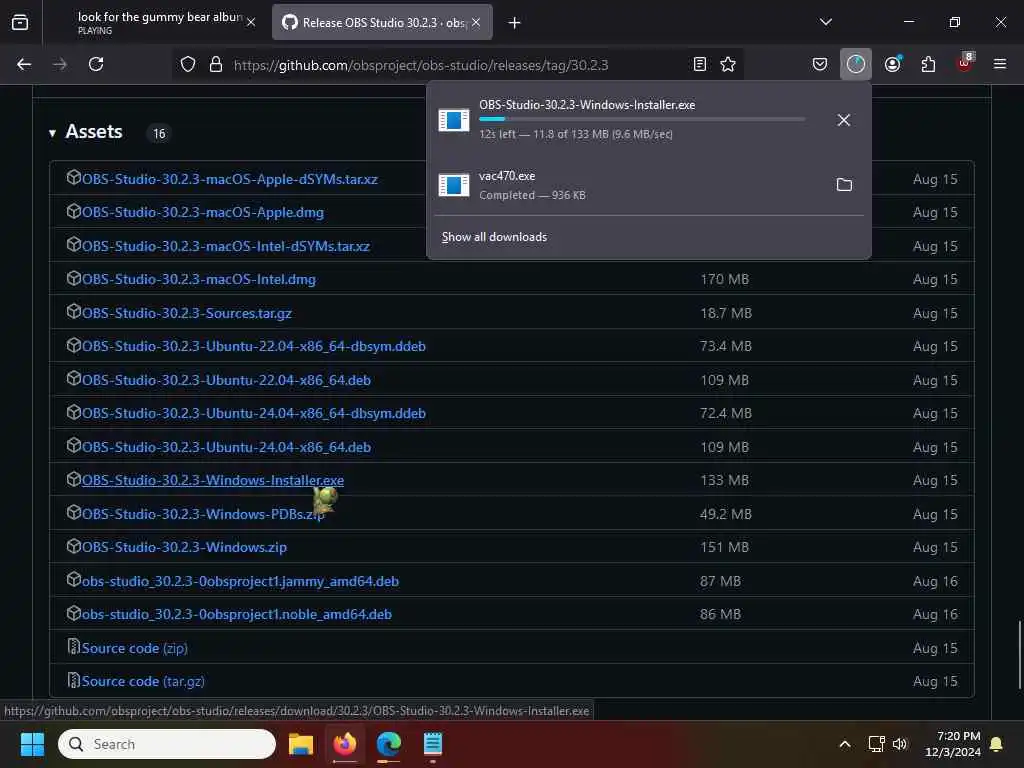The height and width of the screenshot is (768, 1024).
Task: Click the taskbar Search box
Action: click(x=167, y=744)
